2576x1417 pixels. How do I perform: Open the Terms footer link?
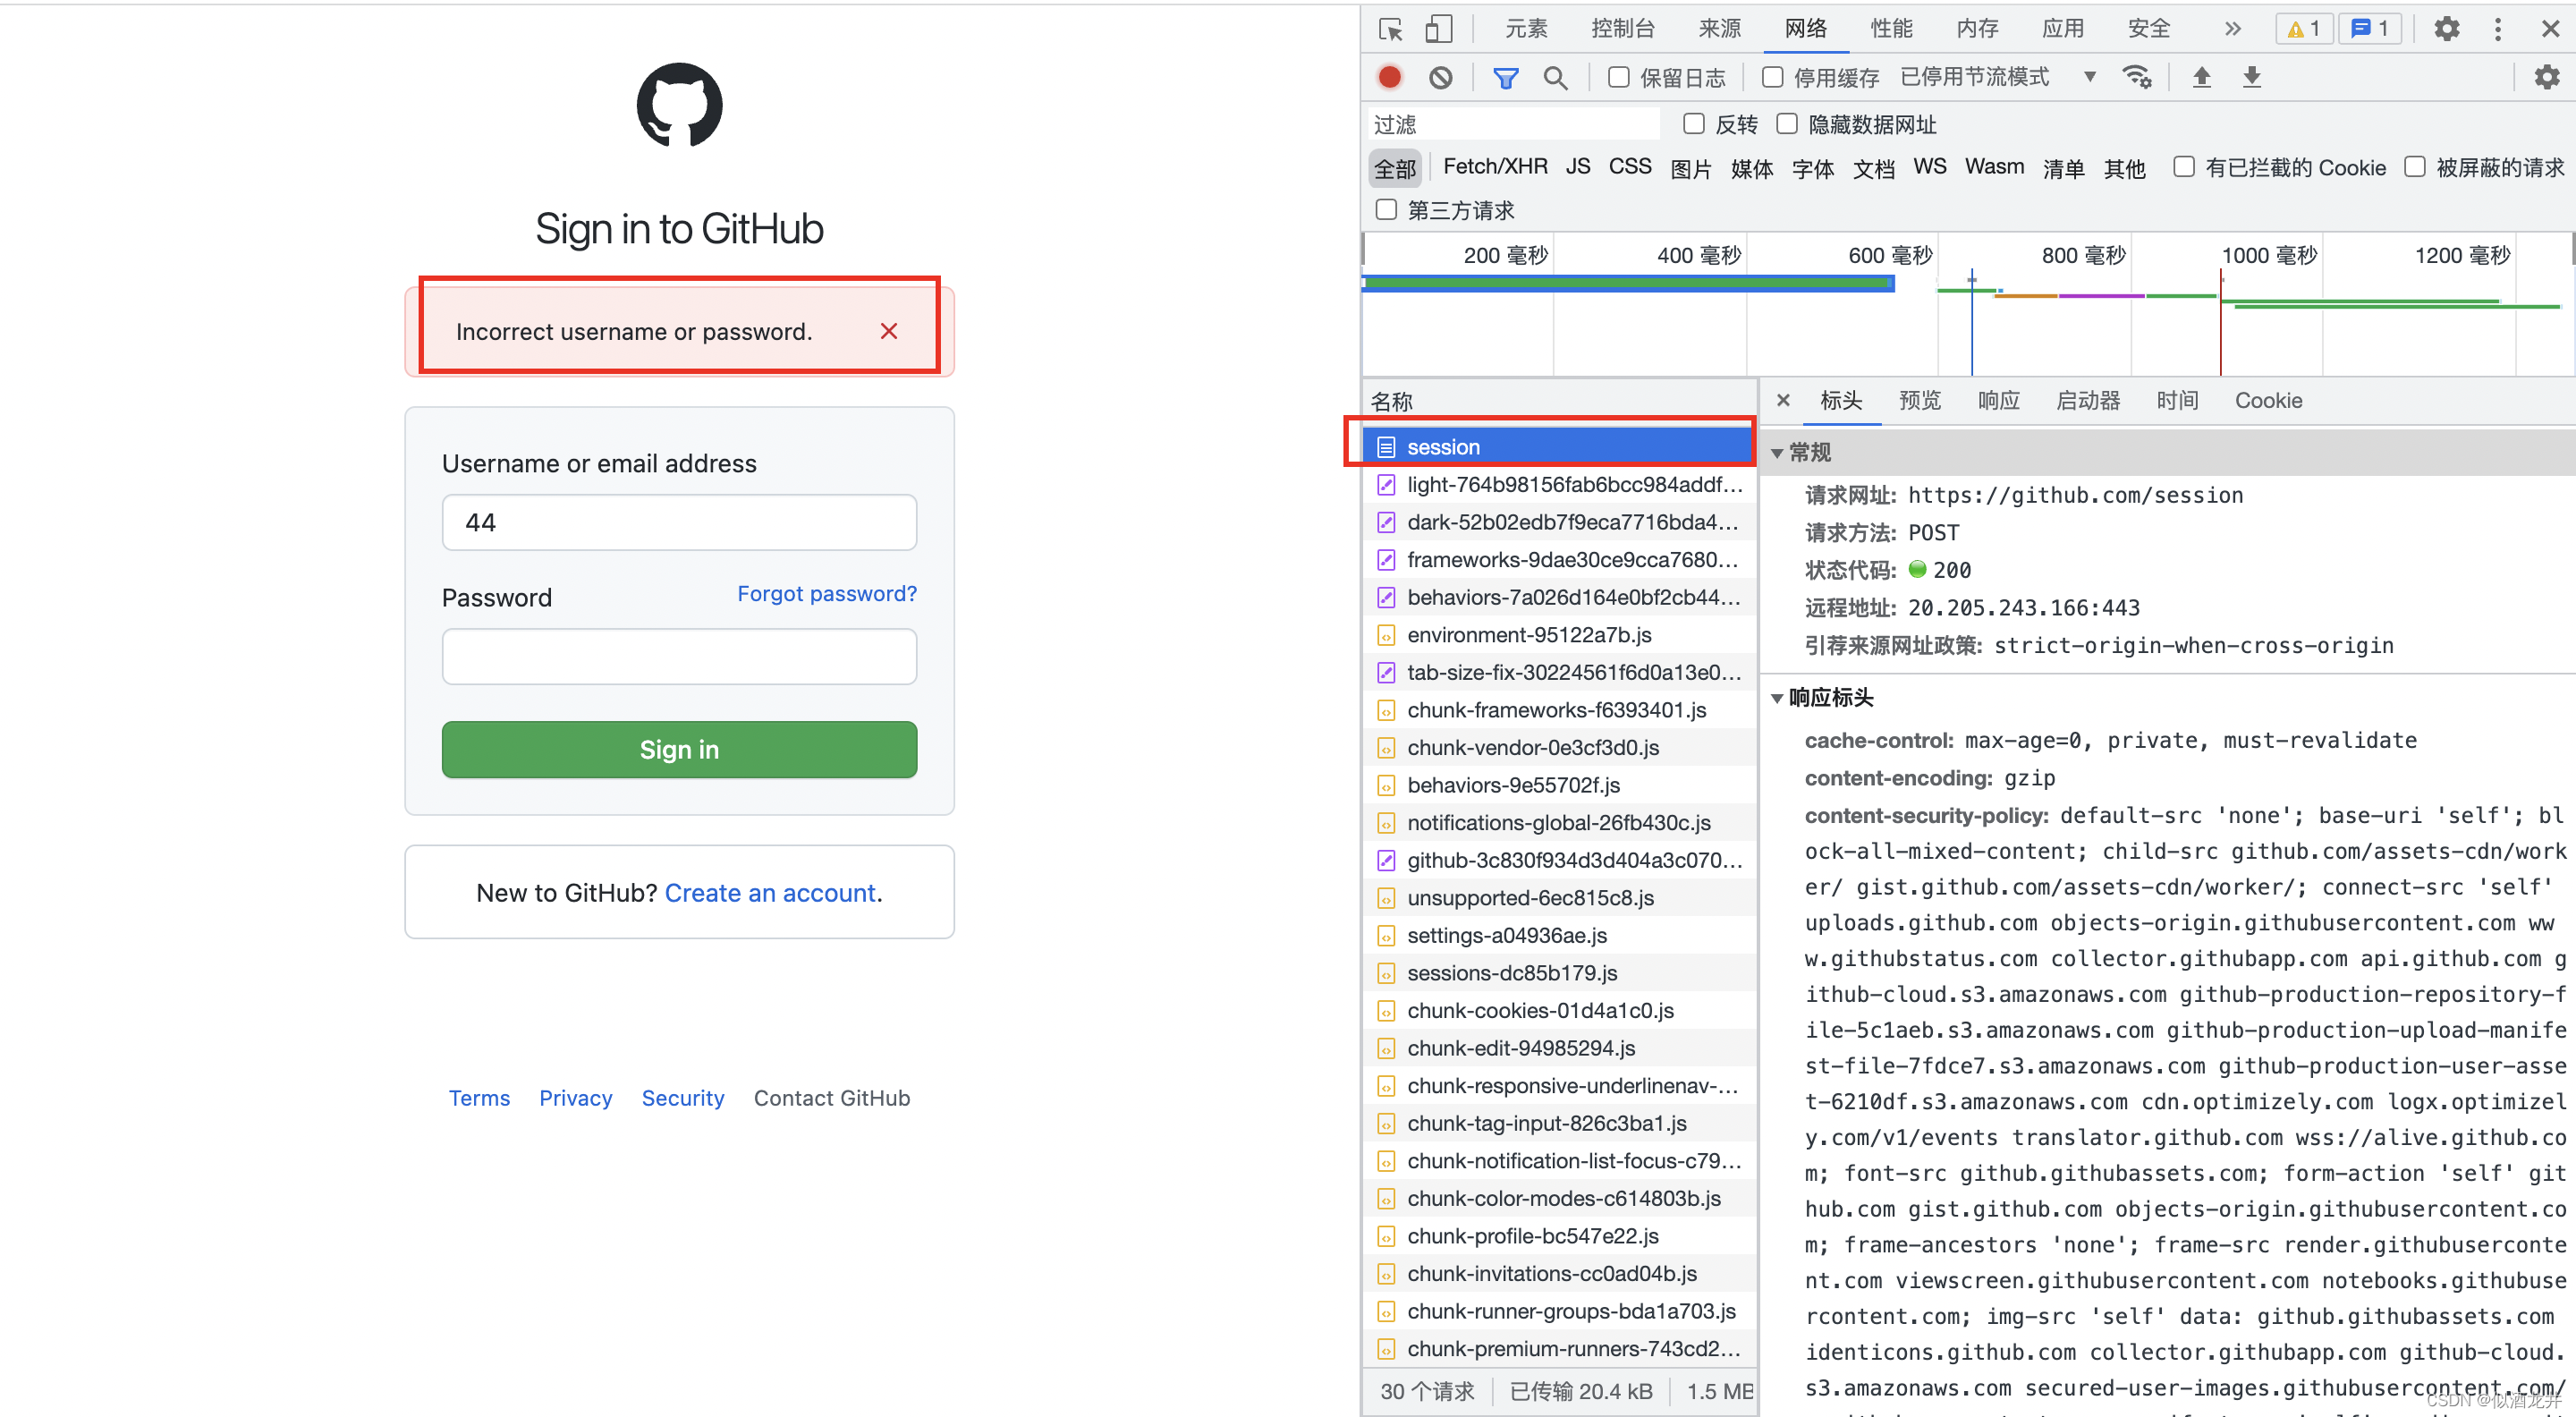point(479,1097)
